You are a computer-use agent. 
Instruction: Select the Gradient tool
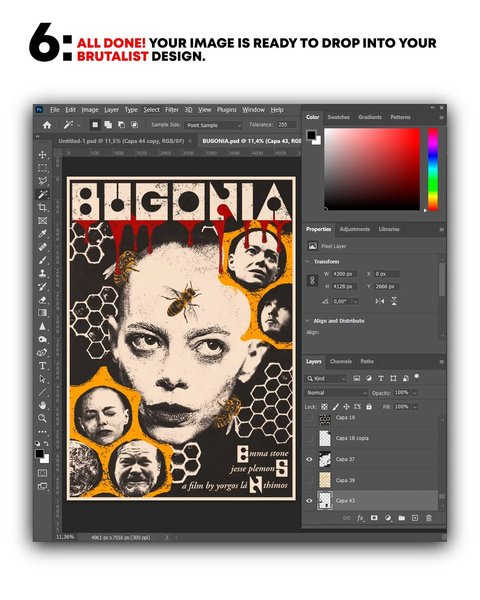[42, 313]
